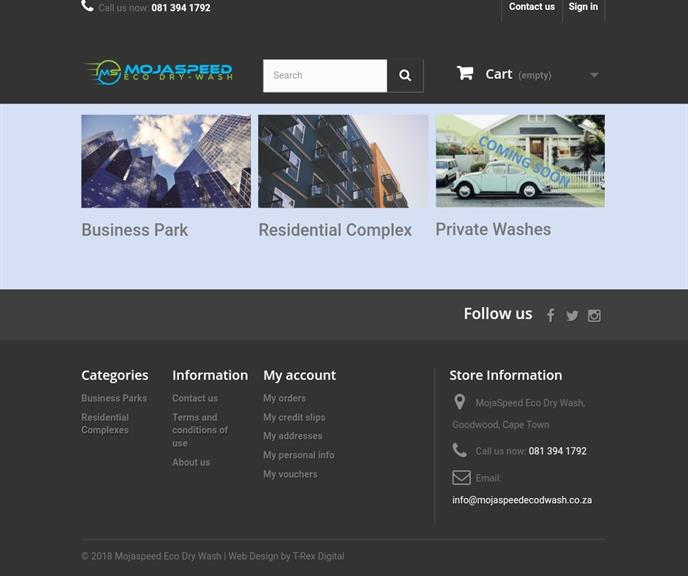Expand the cart dropdown arrow
Viewport: 688px width, 576px height.
pyautogui.click(x=594, y=75)
